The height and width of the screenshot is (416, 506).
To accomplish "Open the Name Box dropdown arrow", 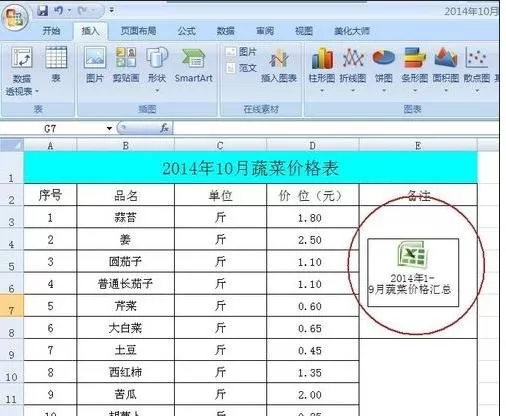I will (x=109, y=128).
